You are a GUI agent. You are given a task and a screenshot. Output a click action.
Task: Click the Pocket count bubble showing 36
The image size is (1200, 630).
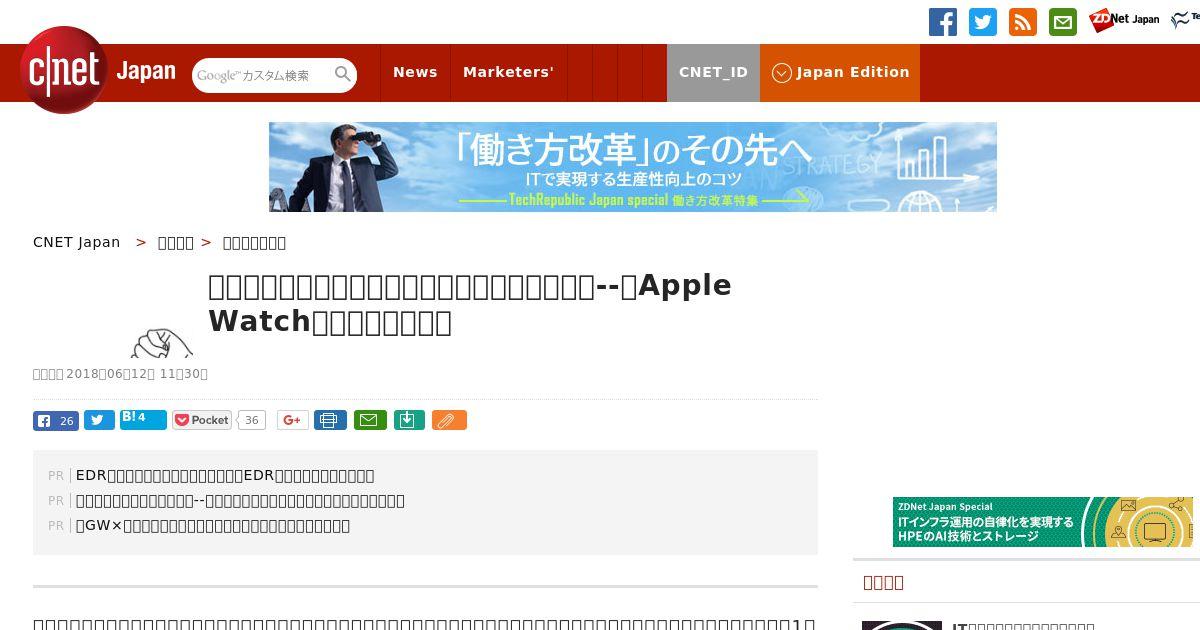(x=252, y=420)
